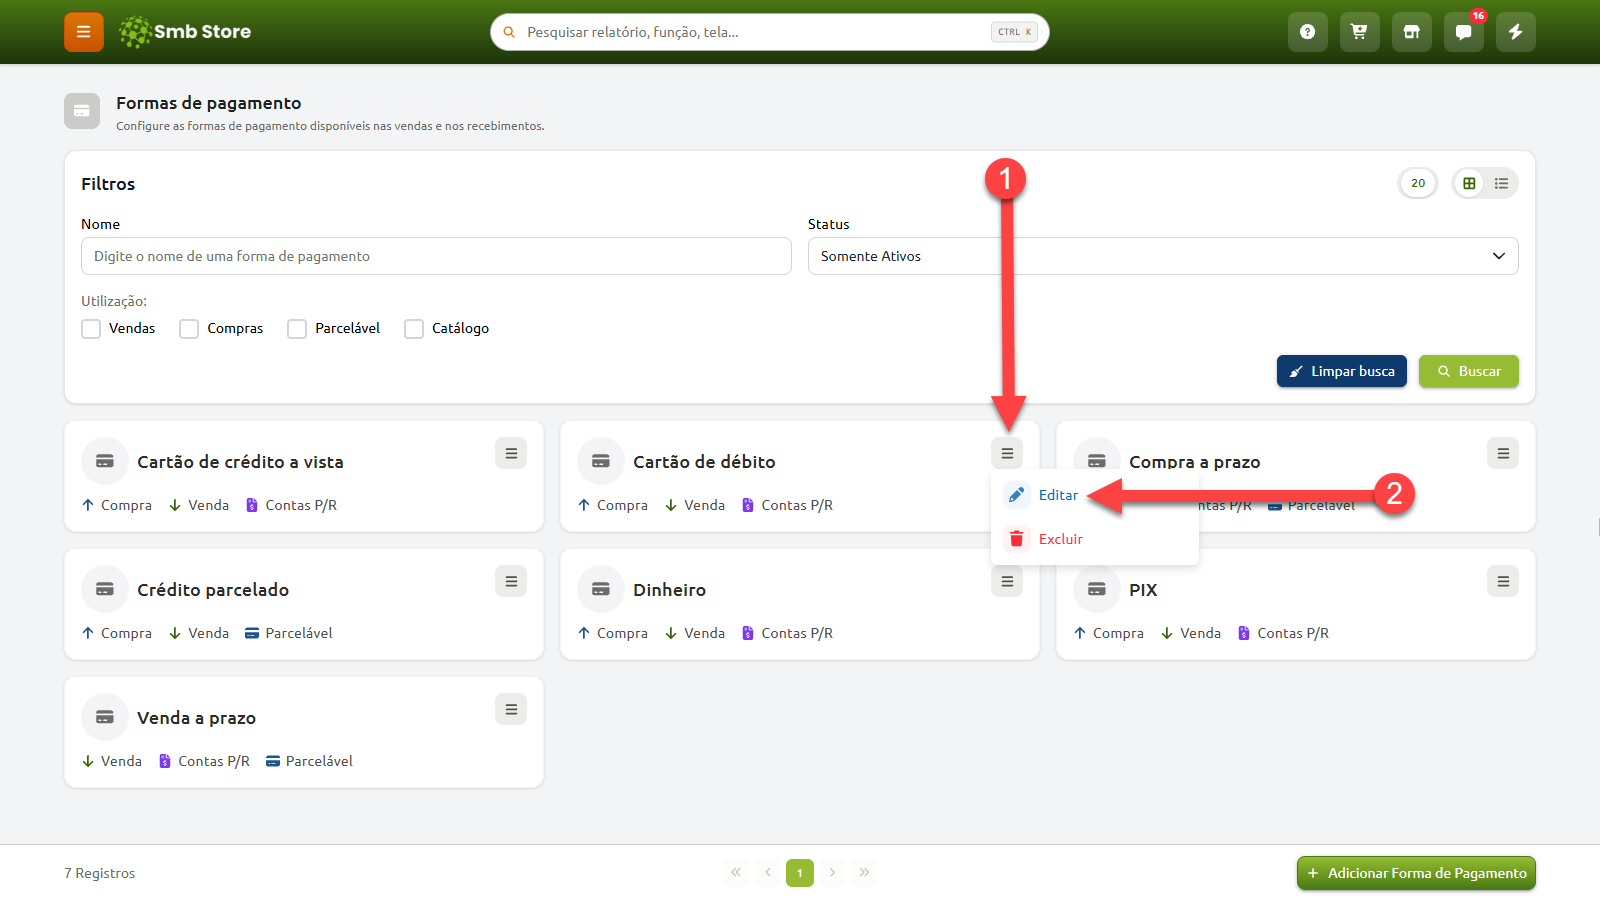The height and width of the screenshot is (900, 1600).
Task: Open menu for Crédito parcelado card
Action: 511,581
